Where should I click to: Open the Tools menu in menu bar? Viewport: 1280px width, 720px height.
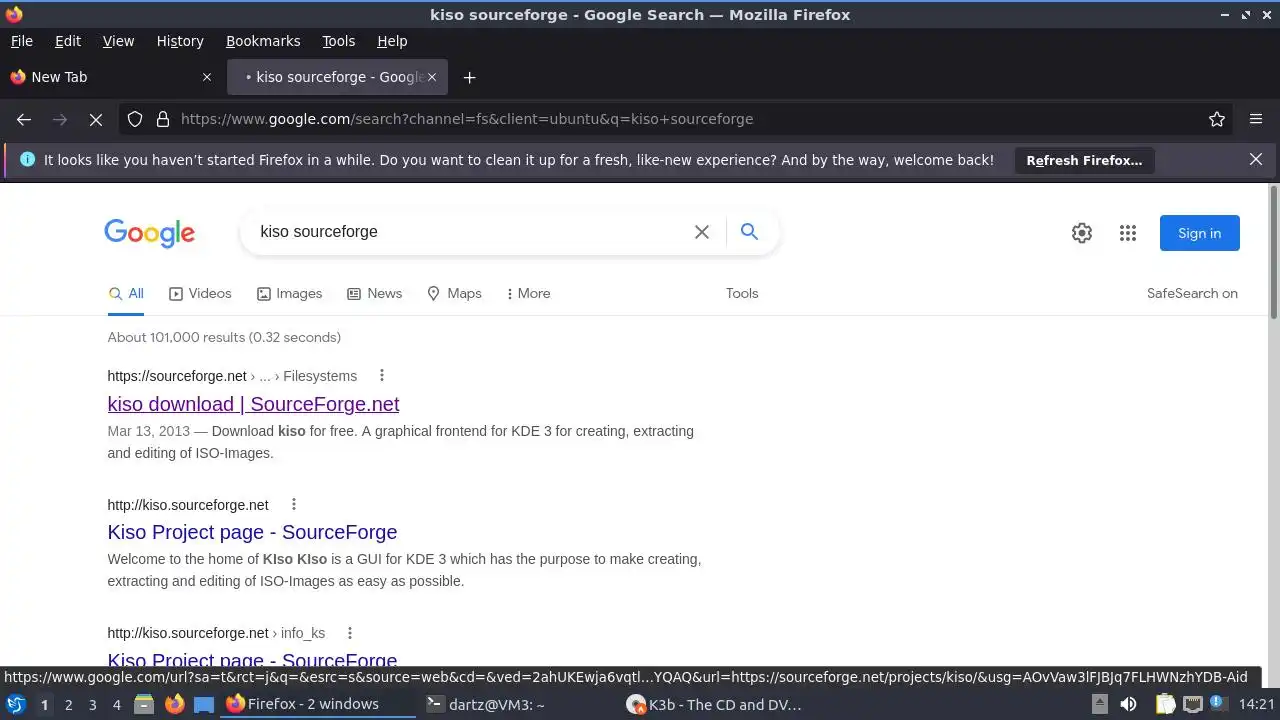coord(339,41)
